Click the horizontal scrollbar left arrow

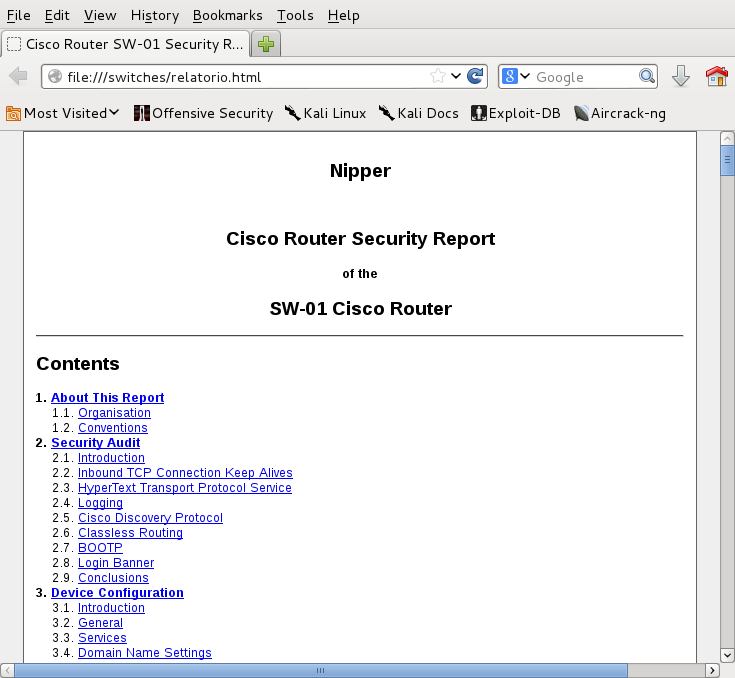[x=7, y=670]
